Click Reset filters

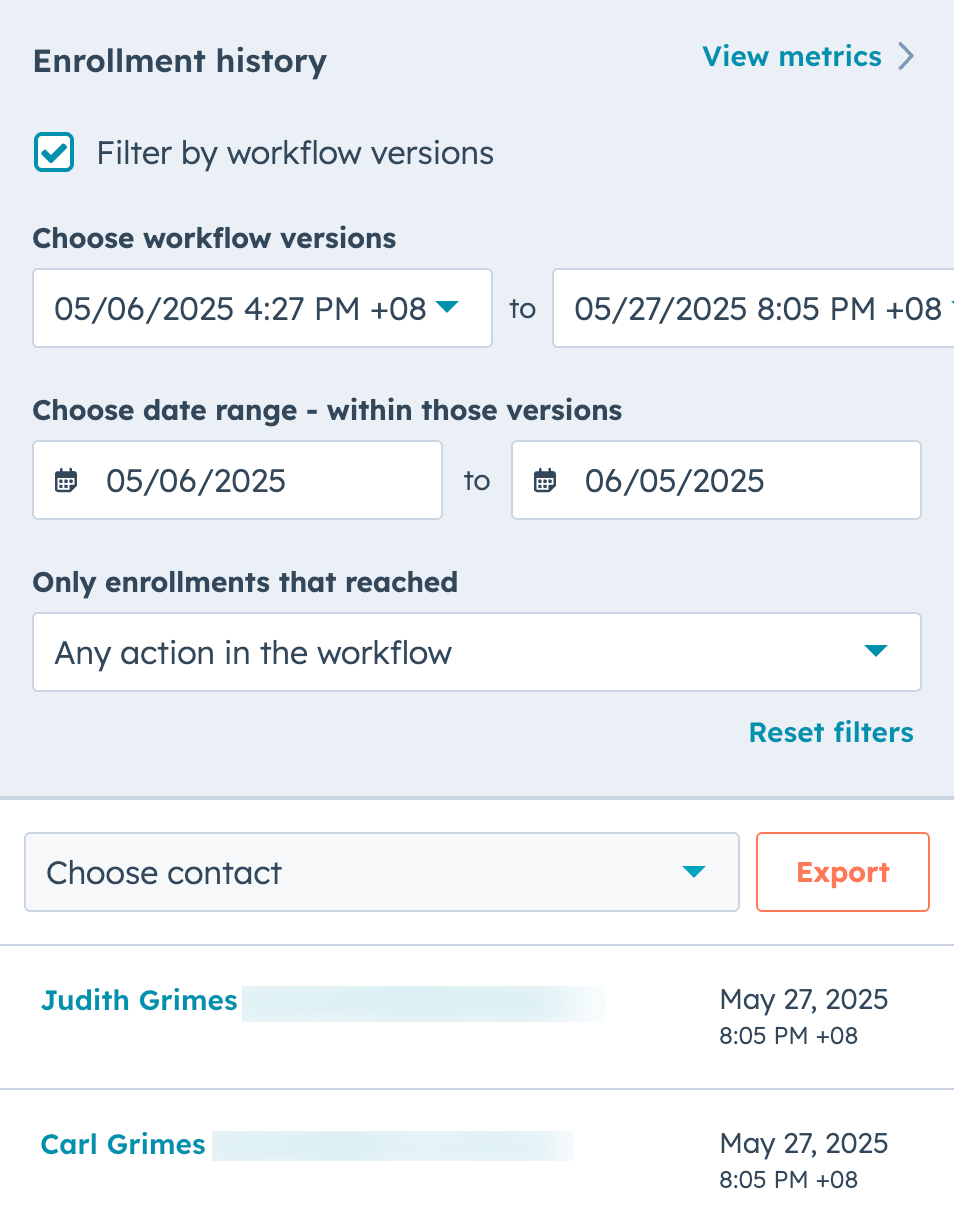[x=830, y=732]
